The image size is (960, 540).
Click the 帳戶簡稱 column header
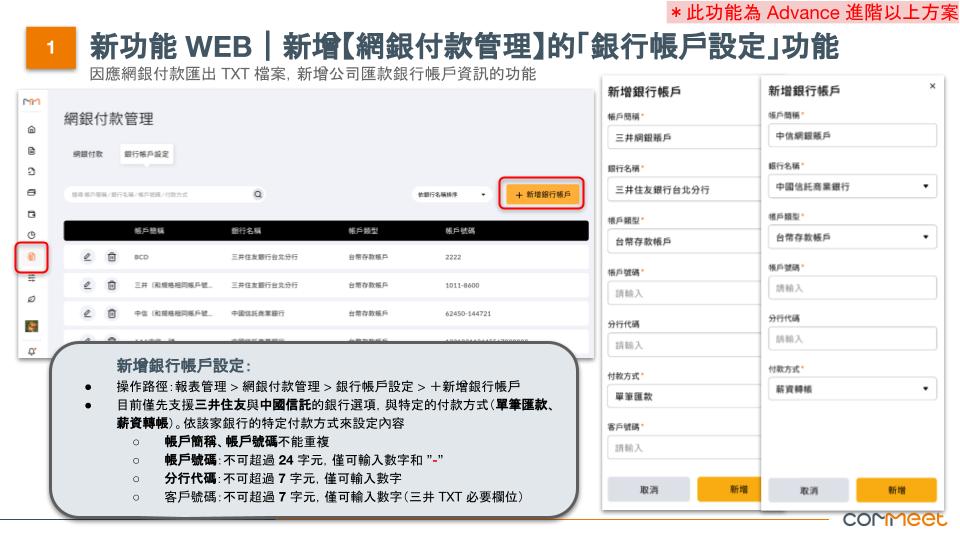pos(149,231)
